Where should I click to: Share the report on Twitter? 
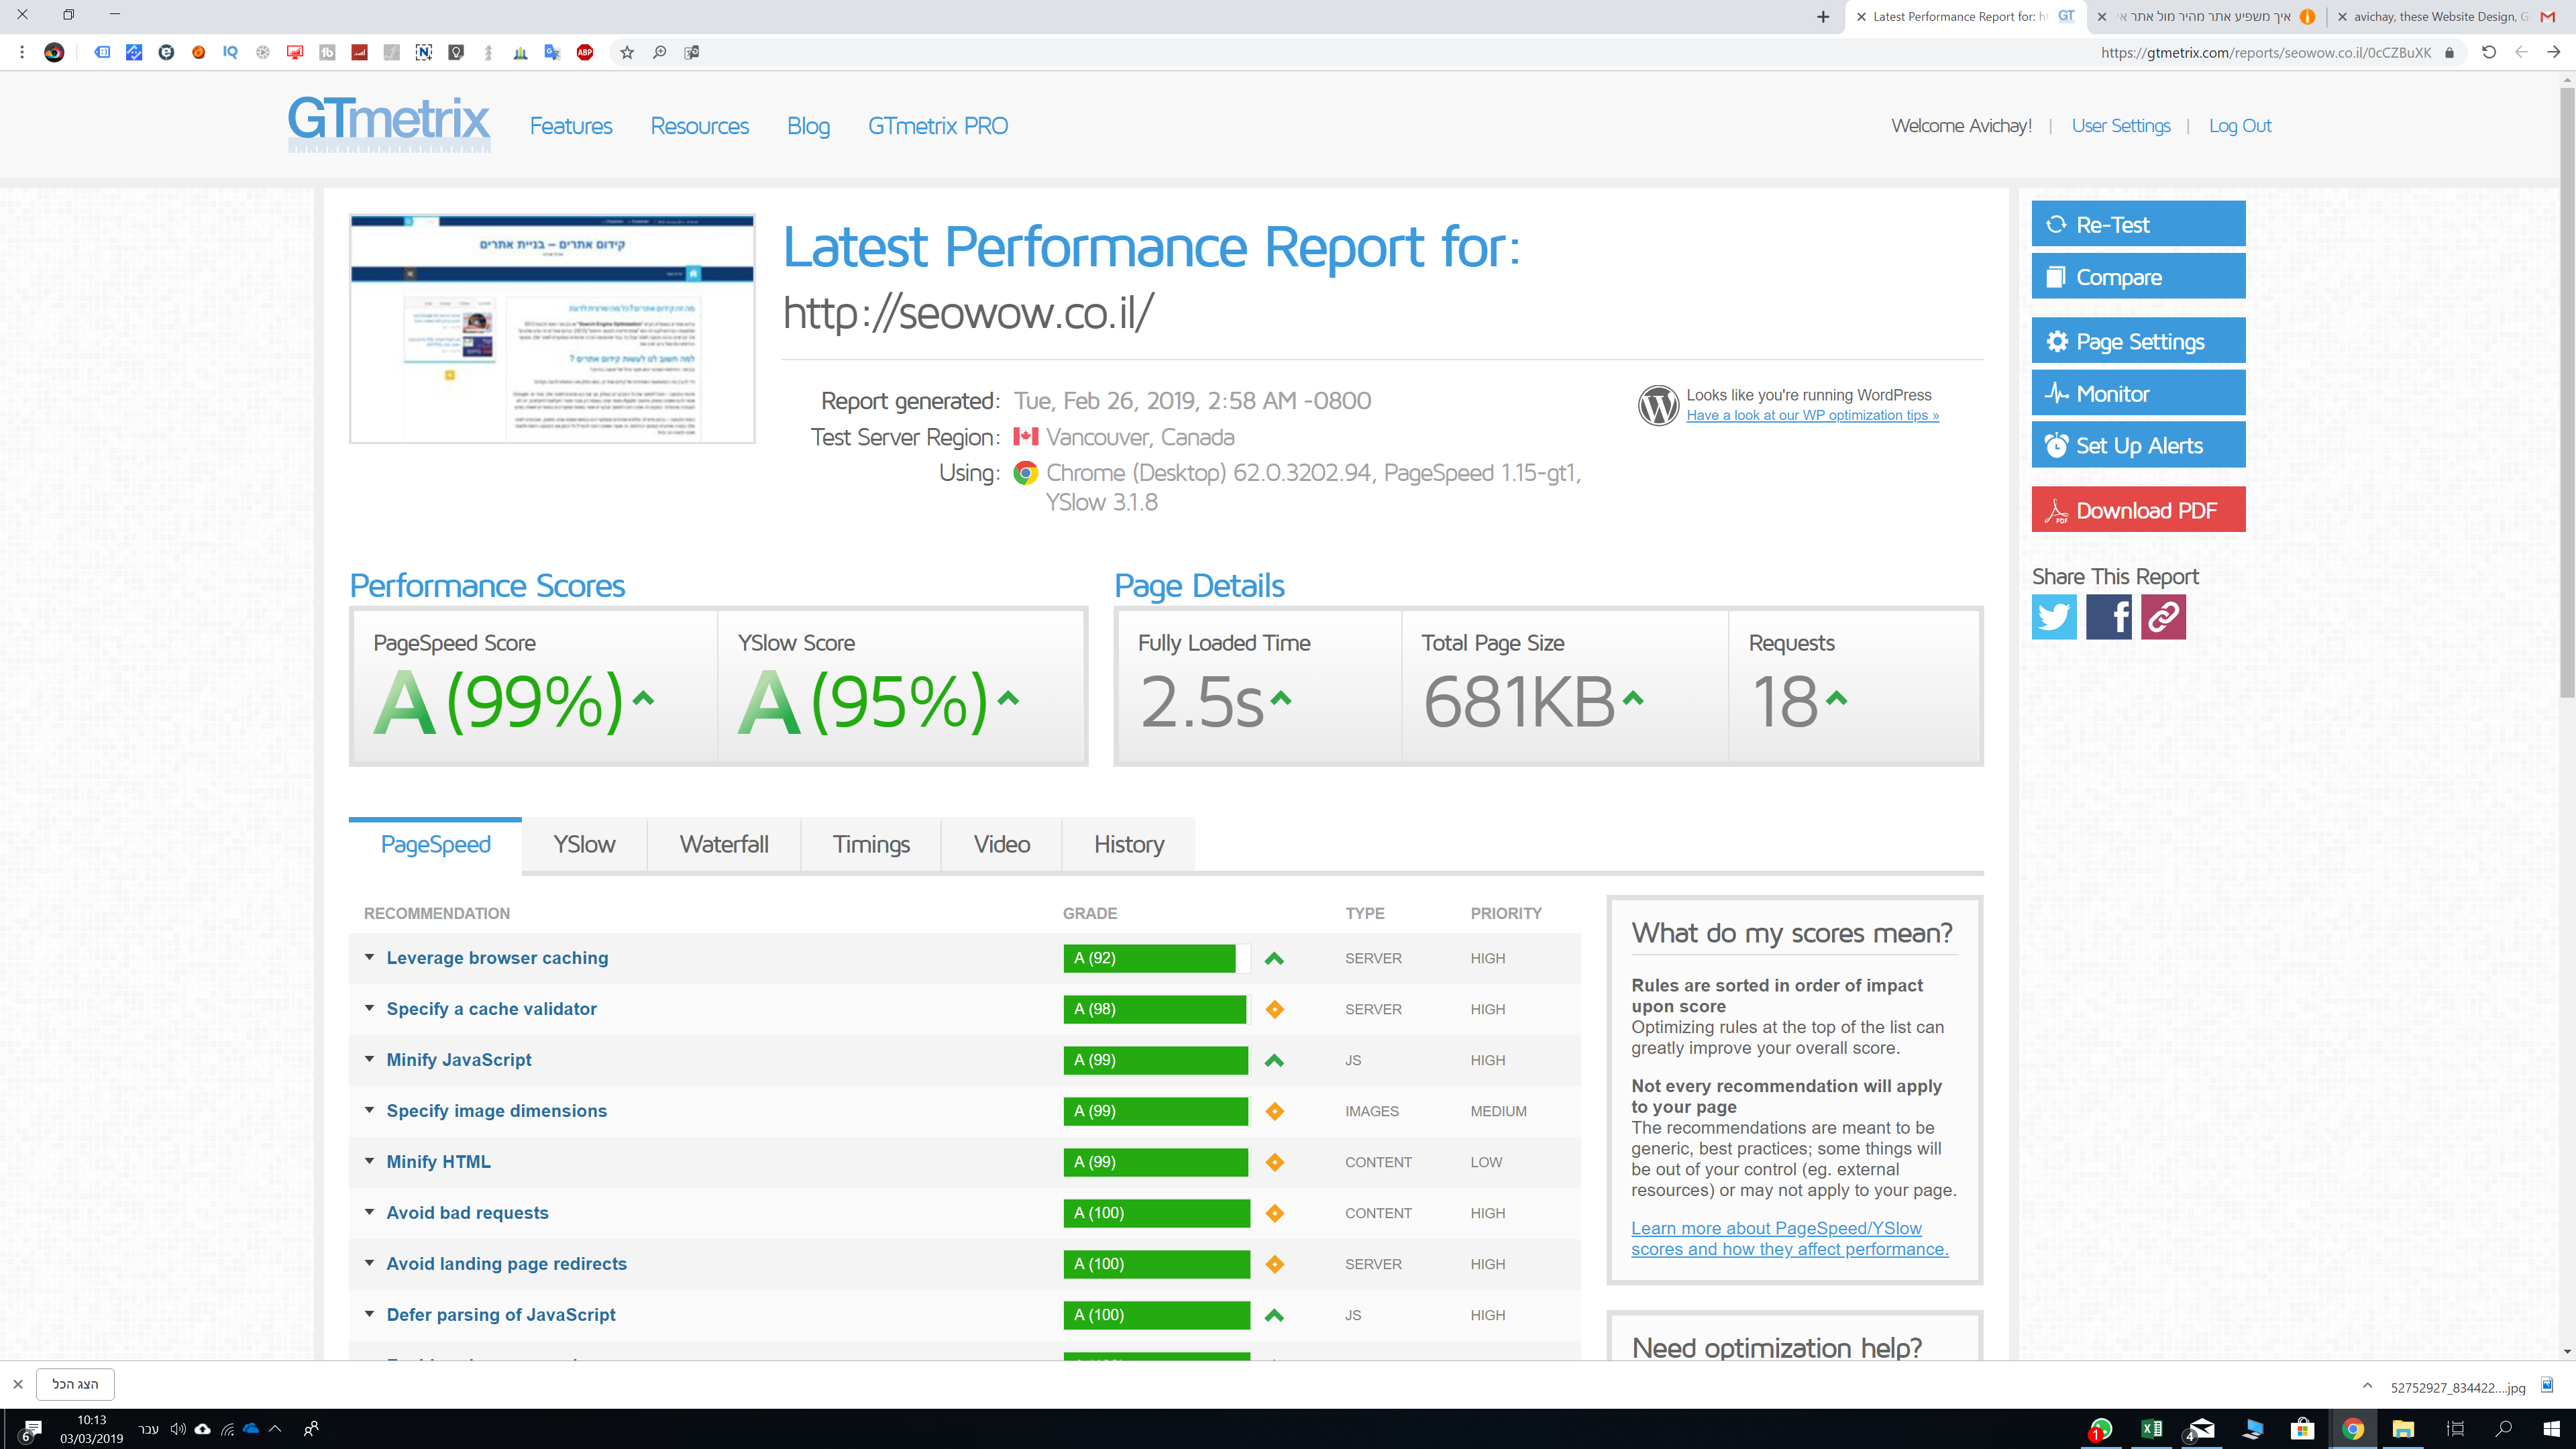coord(2054,616)
